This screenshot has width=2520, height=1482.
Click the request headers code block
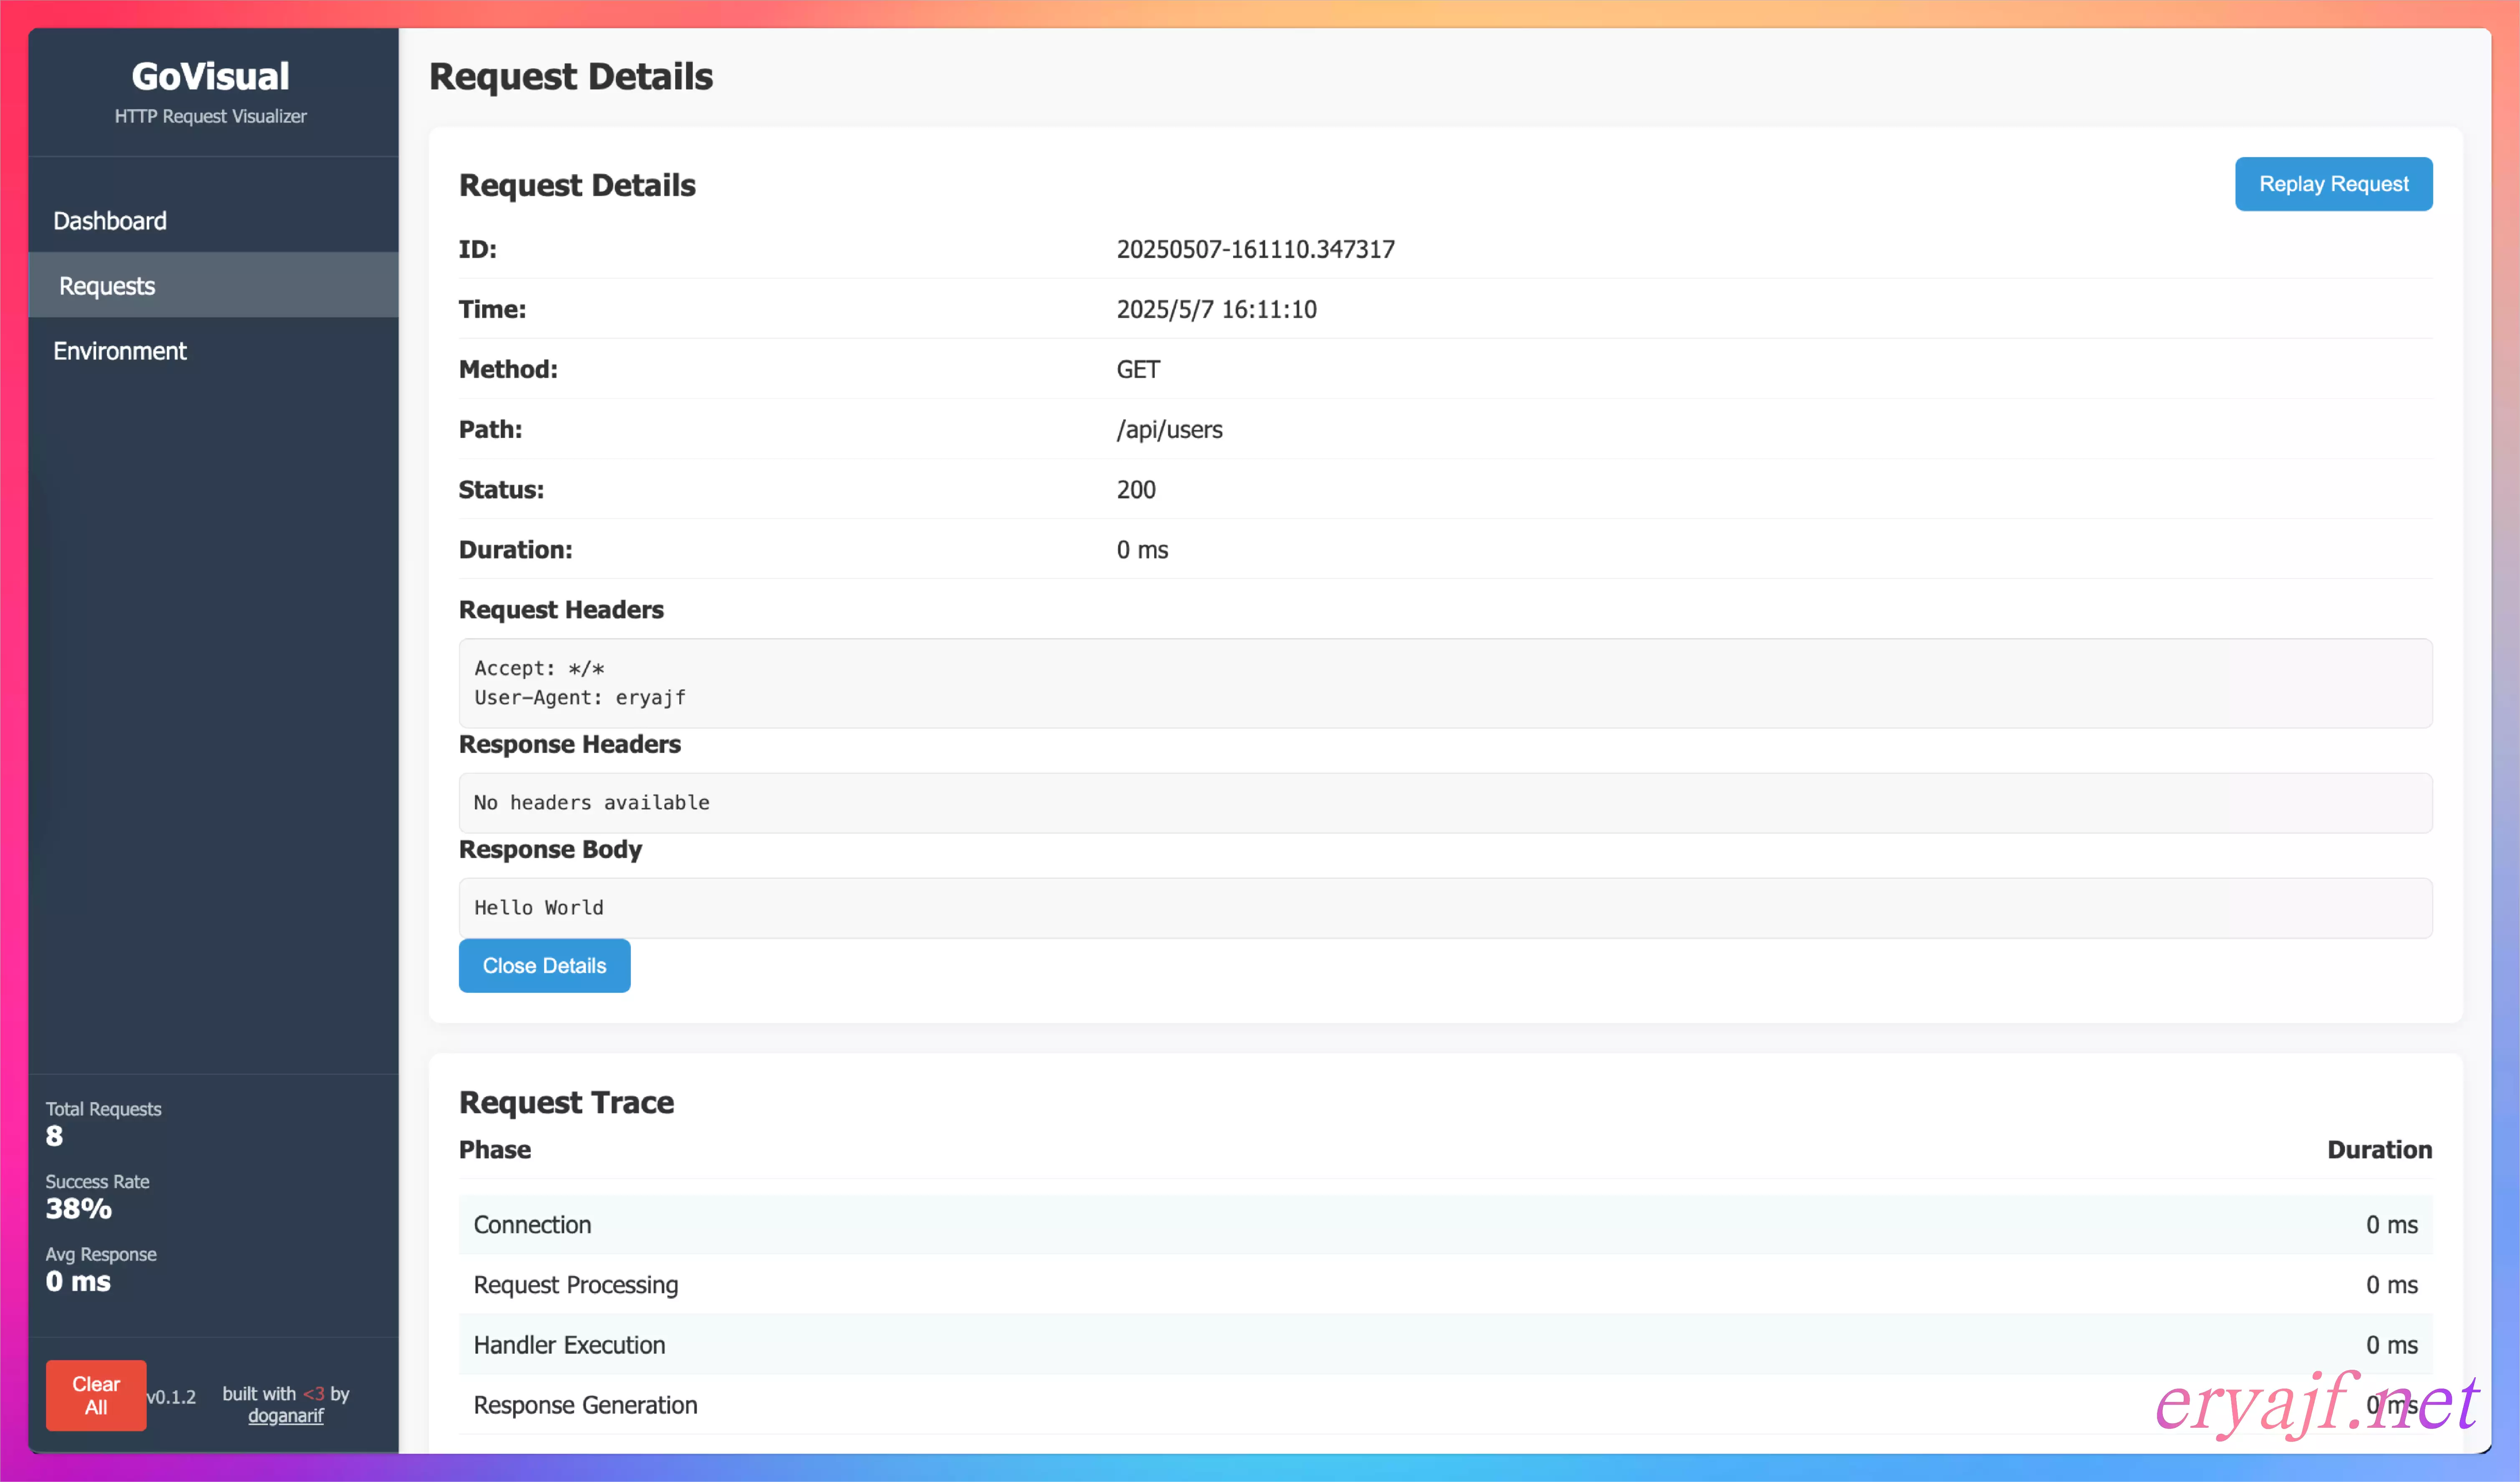(1445, 683)
